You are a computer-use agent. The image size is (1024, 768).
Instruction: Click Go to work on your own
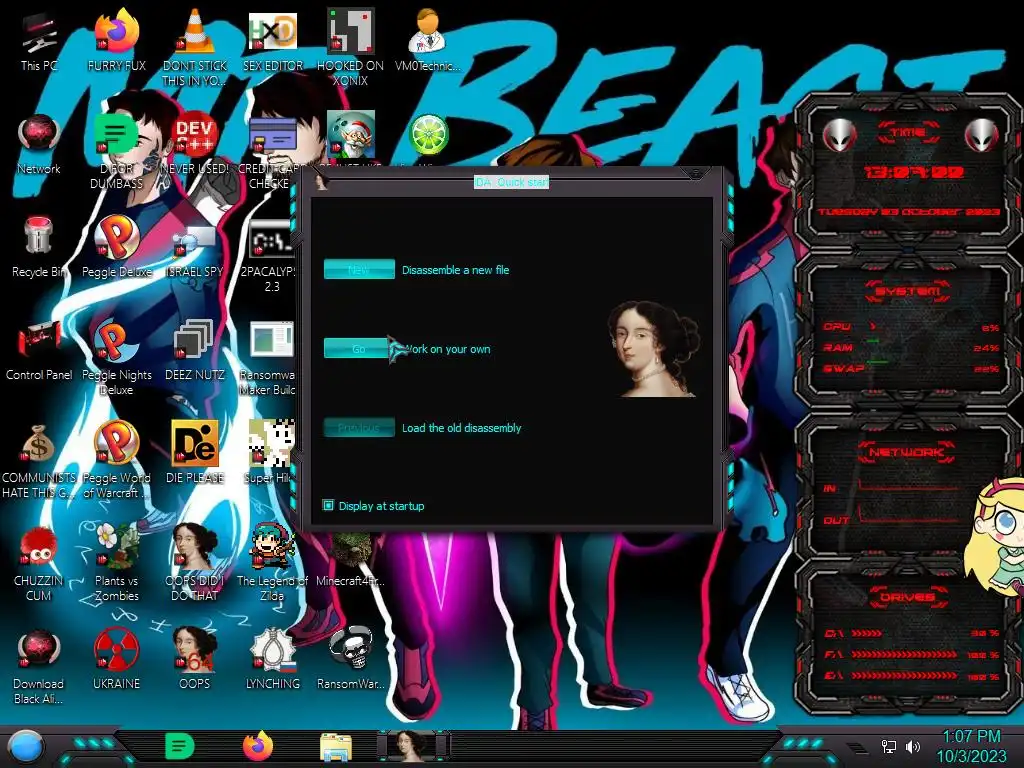tap(357, 349)
